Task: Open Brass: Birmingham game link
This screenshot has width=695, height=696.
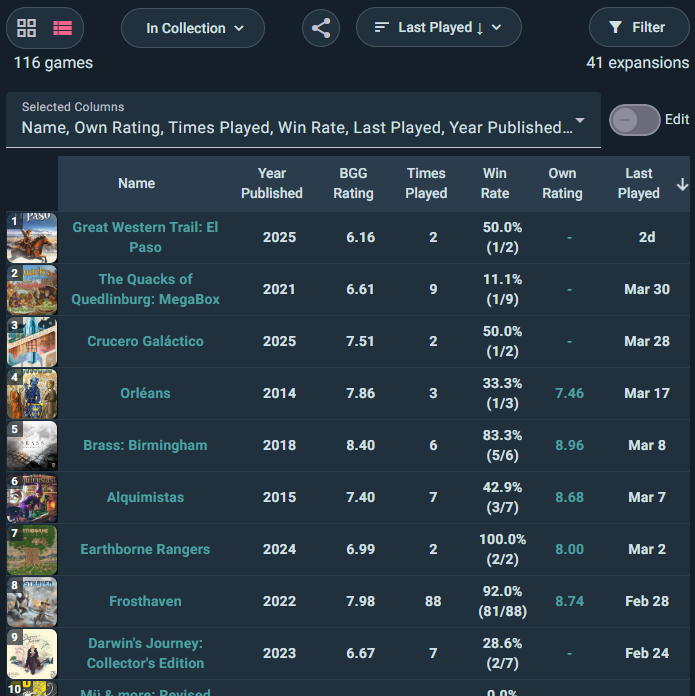Action: coord(145,445)
